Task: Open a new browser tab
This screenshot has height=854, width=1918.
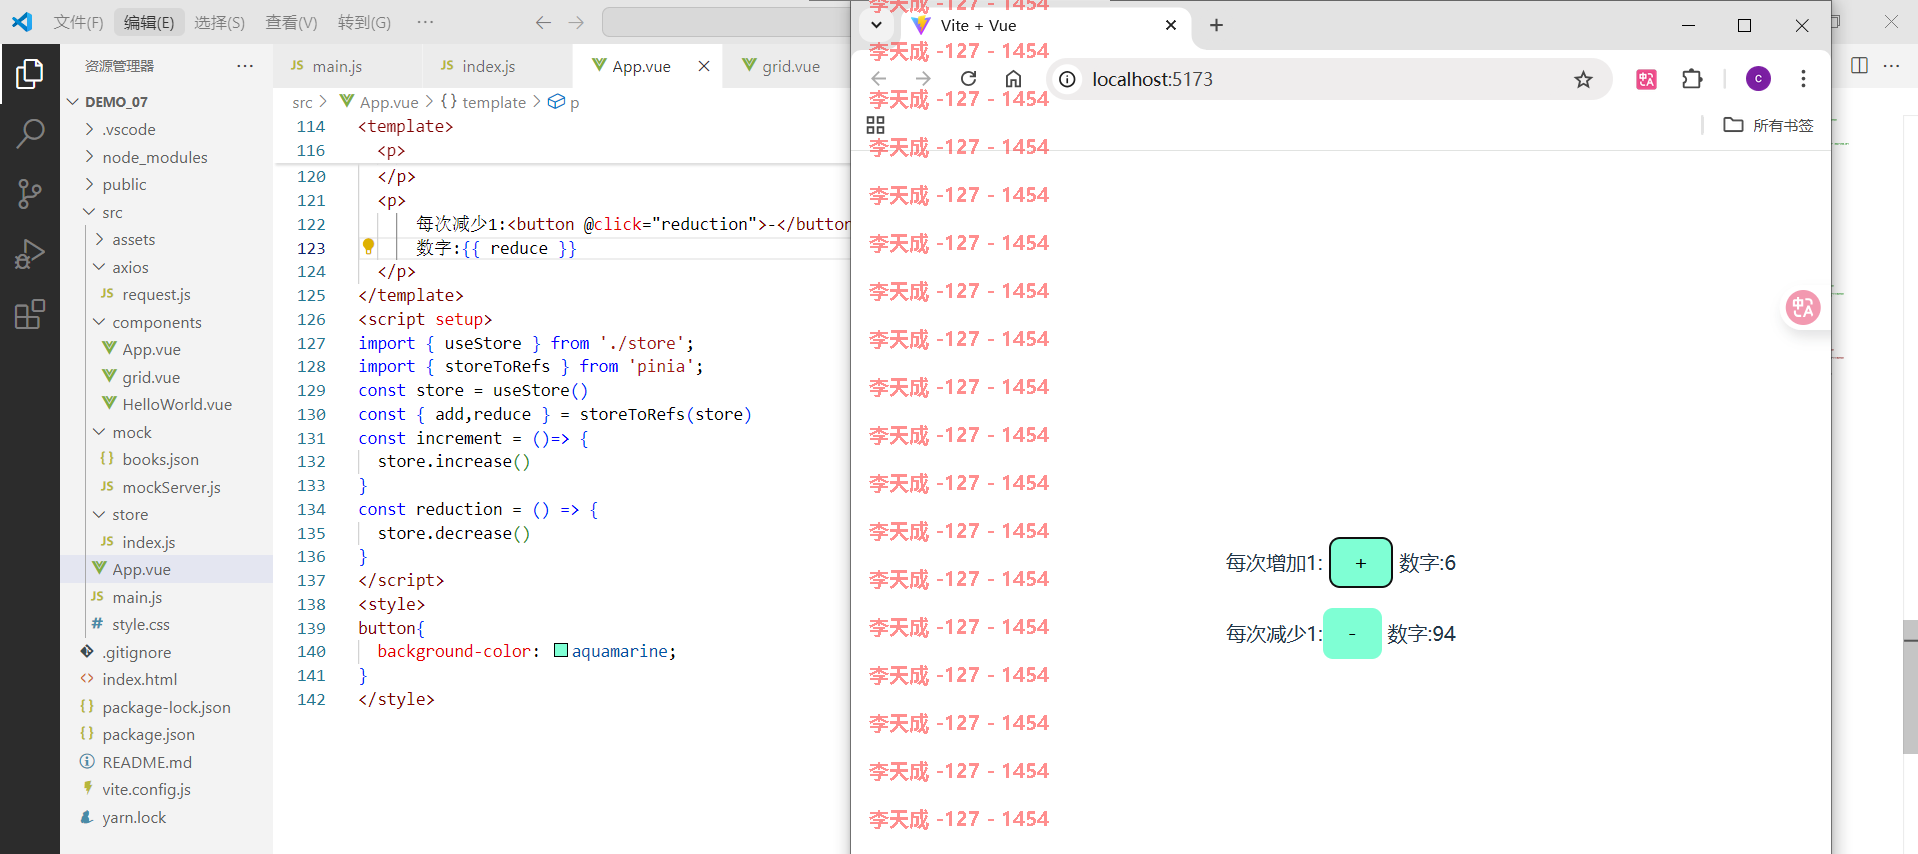Action: (x=1216, y=25)
